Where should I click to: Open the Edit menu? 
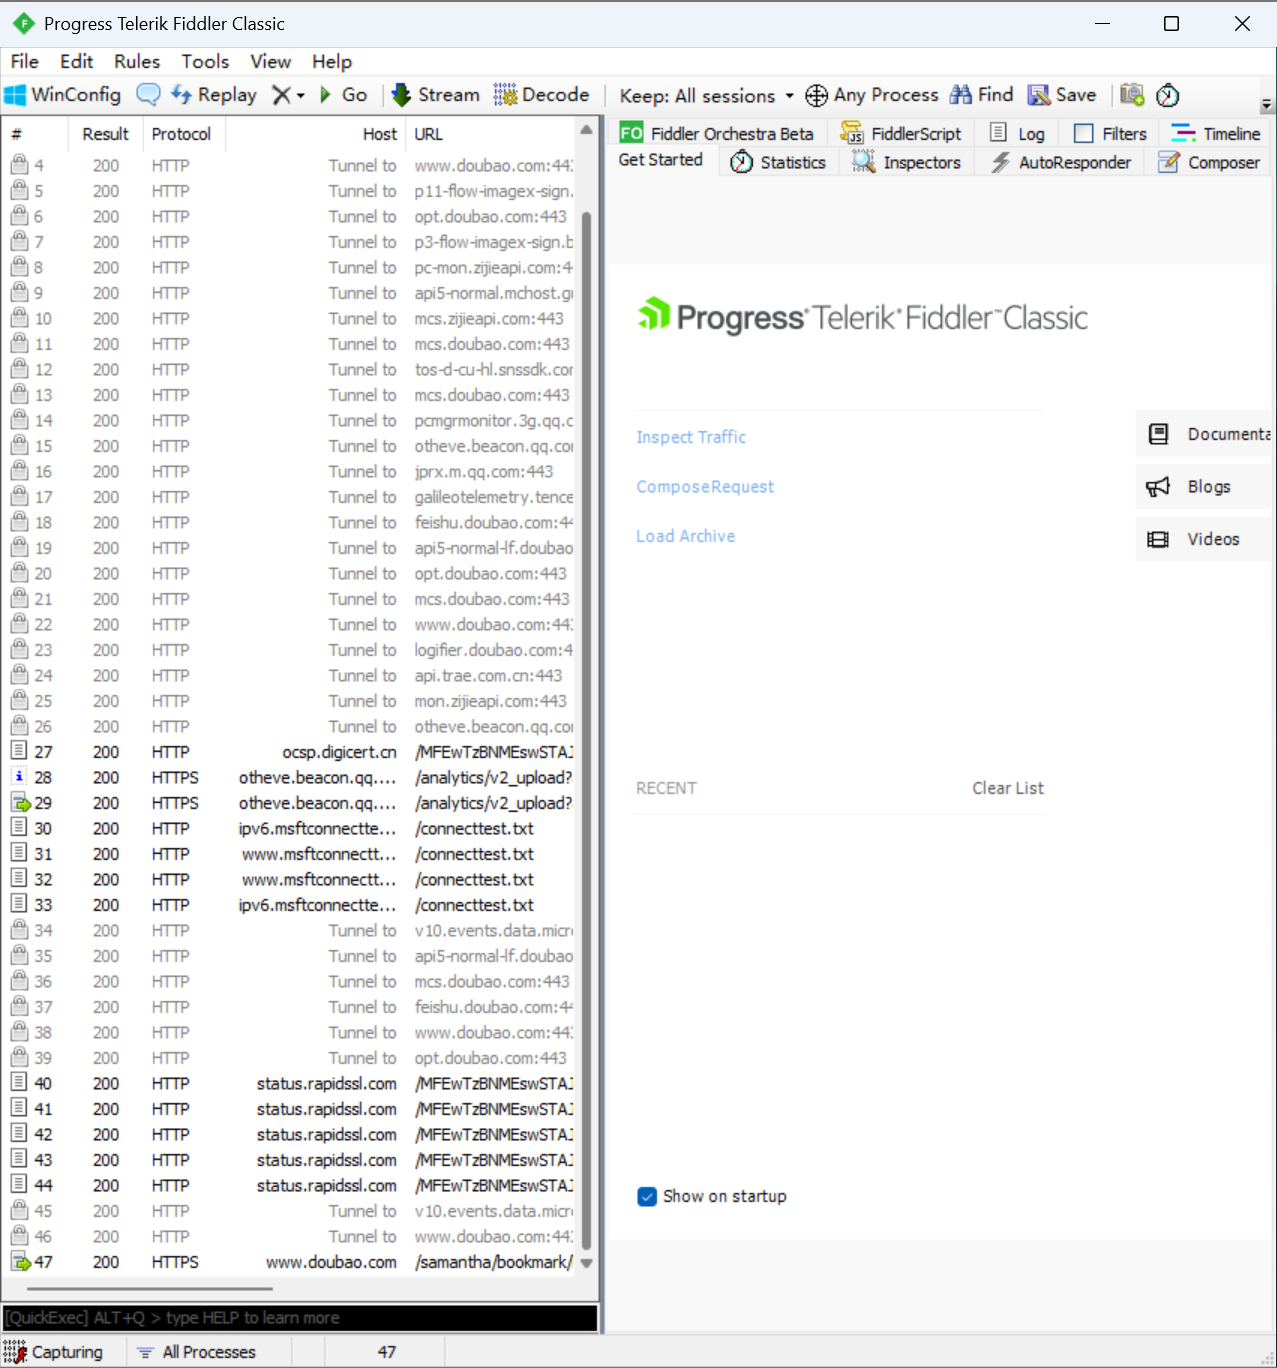tap(76, 61)
